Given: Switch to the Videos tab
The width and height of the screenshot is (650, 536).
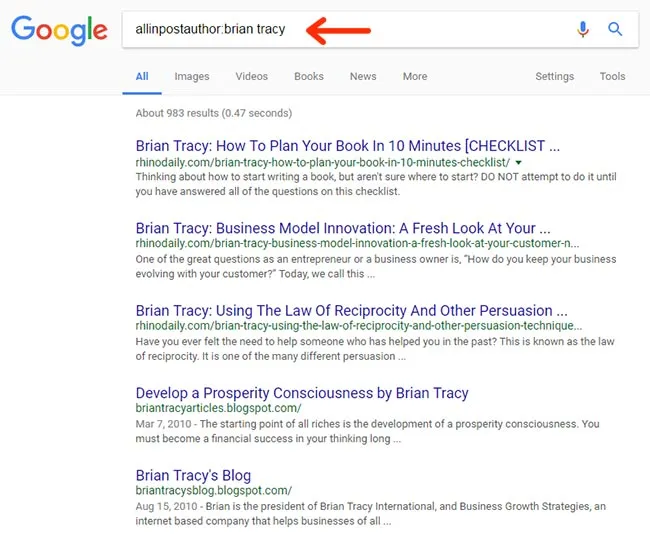Looking at the screenshot, I should [x=251, y=76].
